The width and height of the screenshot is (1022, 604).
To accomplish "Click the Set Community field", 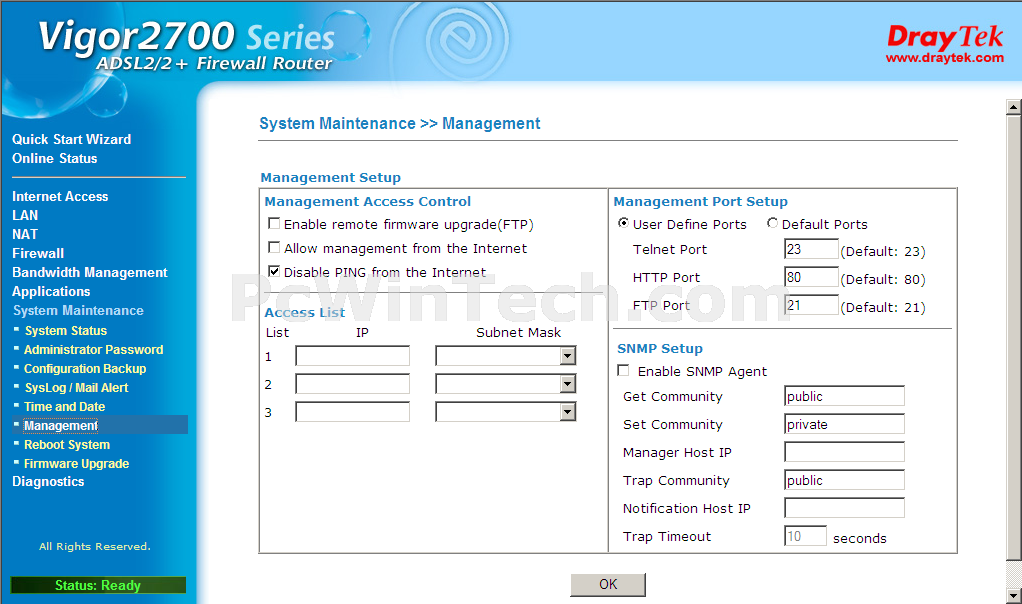I will point(845,424).
